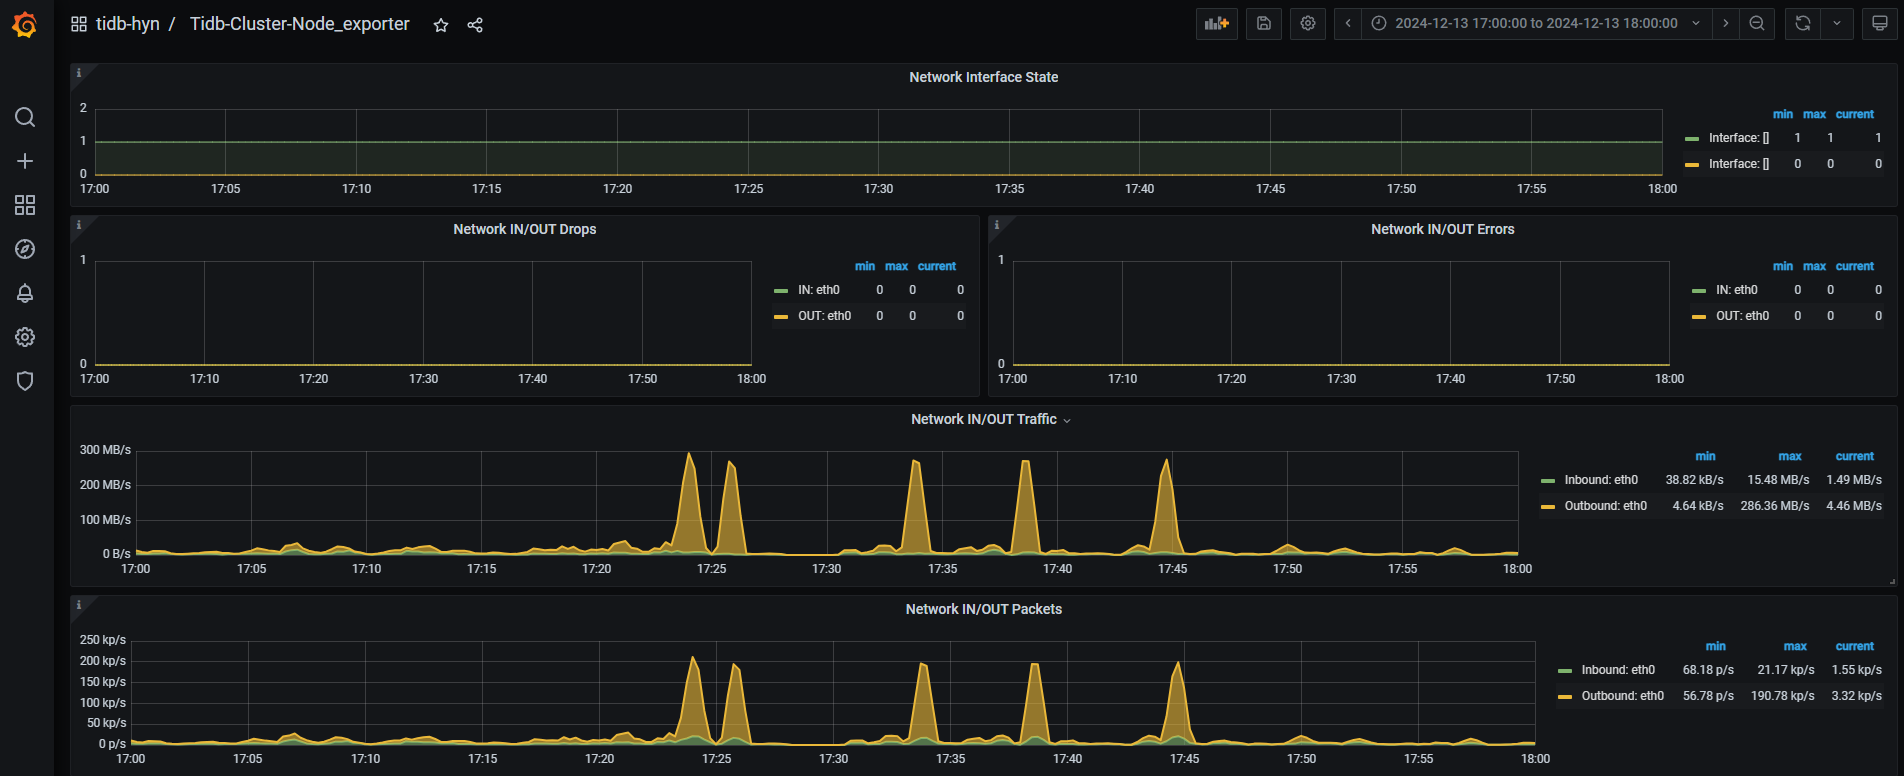The width and height of the screenshot is (1904, 776).
Task: Open the search dashboards icon in sidebar
Action: click(x=25, y=117)
